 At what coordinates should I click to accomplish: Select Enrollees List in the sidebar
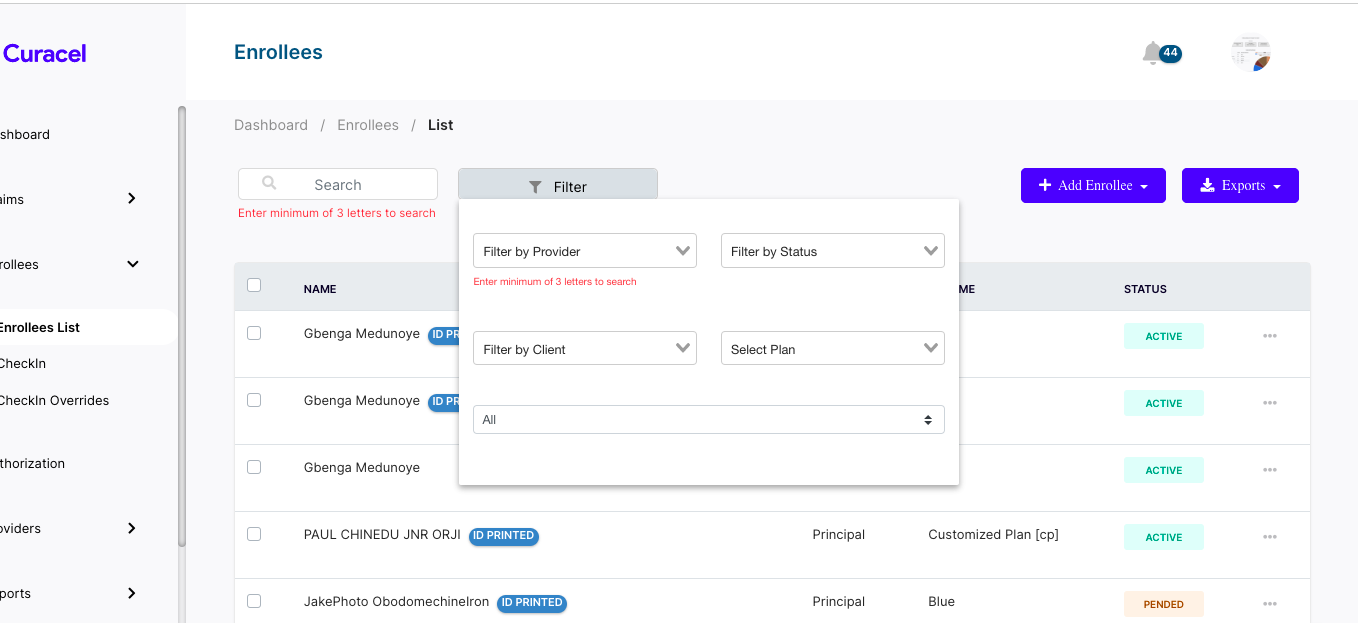point(40,327)
